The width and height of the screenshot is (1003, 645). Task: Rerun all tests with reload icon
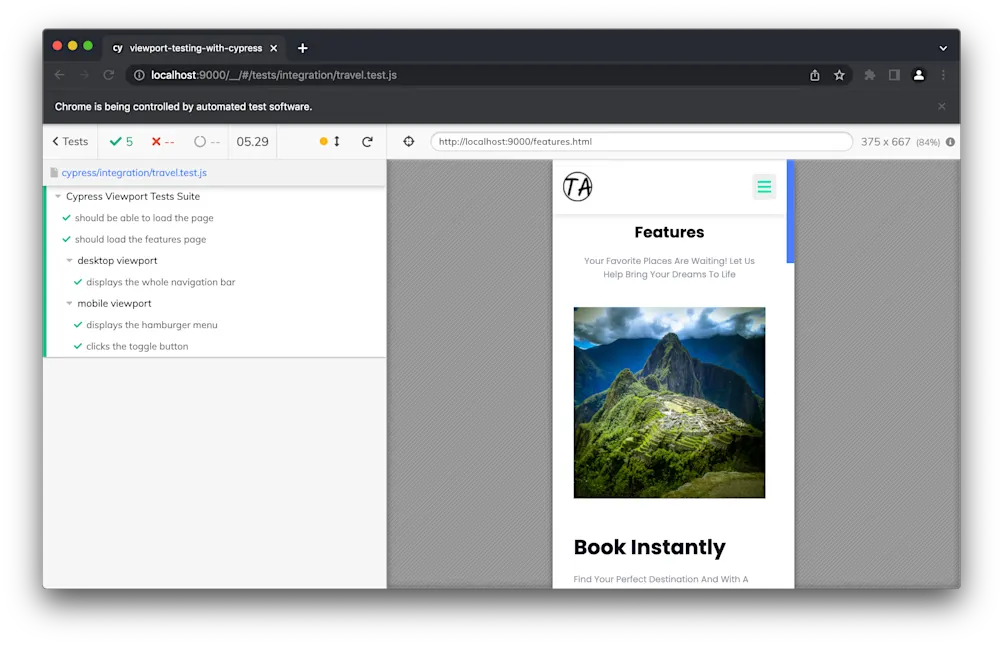click(367, 141)
